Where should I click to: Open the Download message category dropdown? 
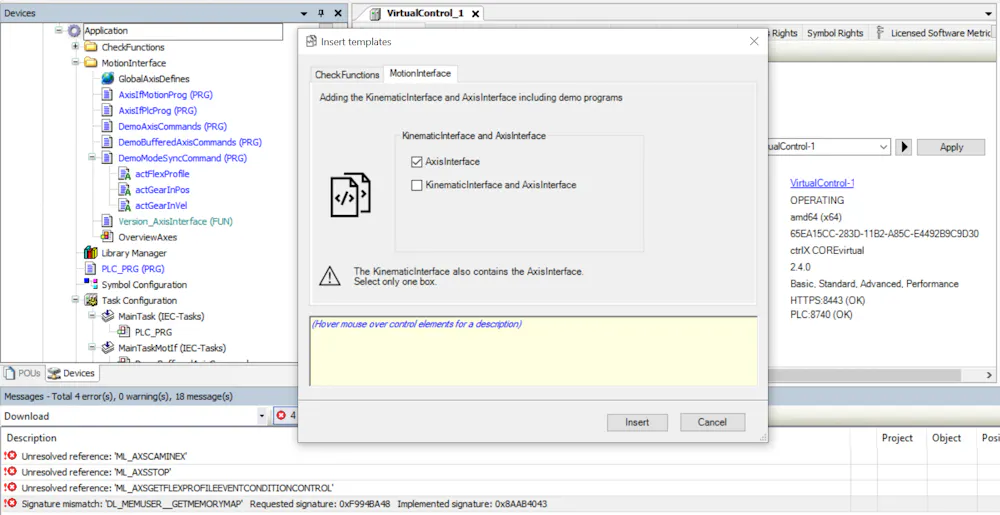(x=261, y=416)
